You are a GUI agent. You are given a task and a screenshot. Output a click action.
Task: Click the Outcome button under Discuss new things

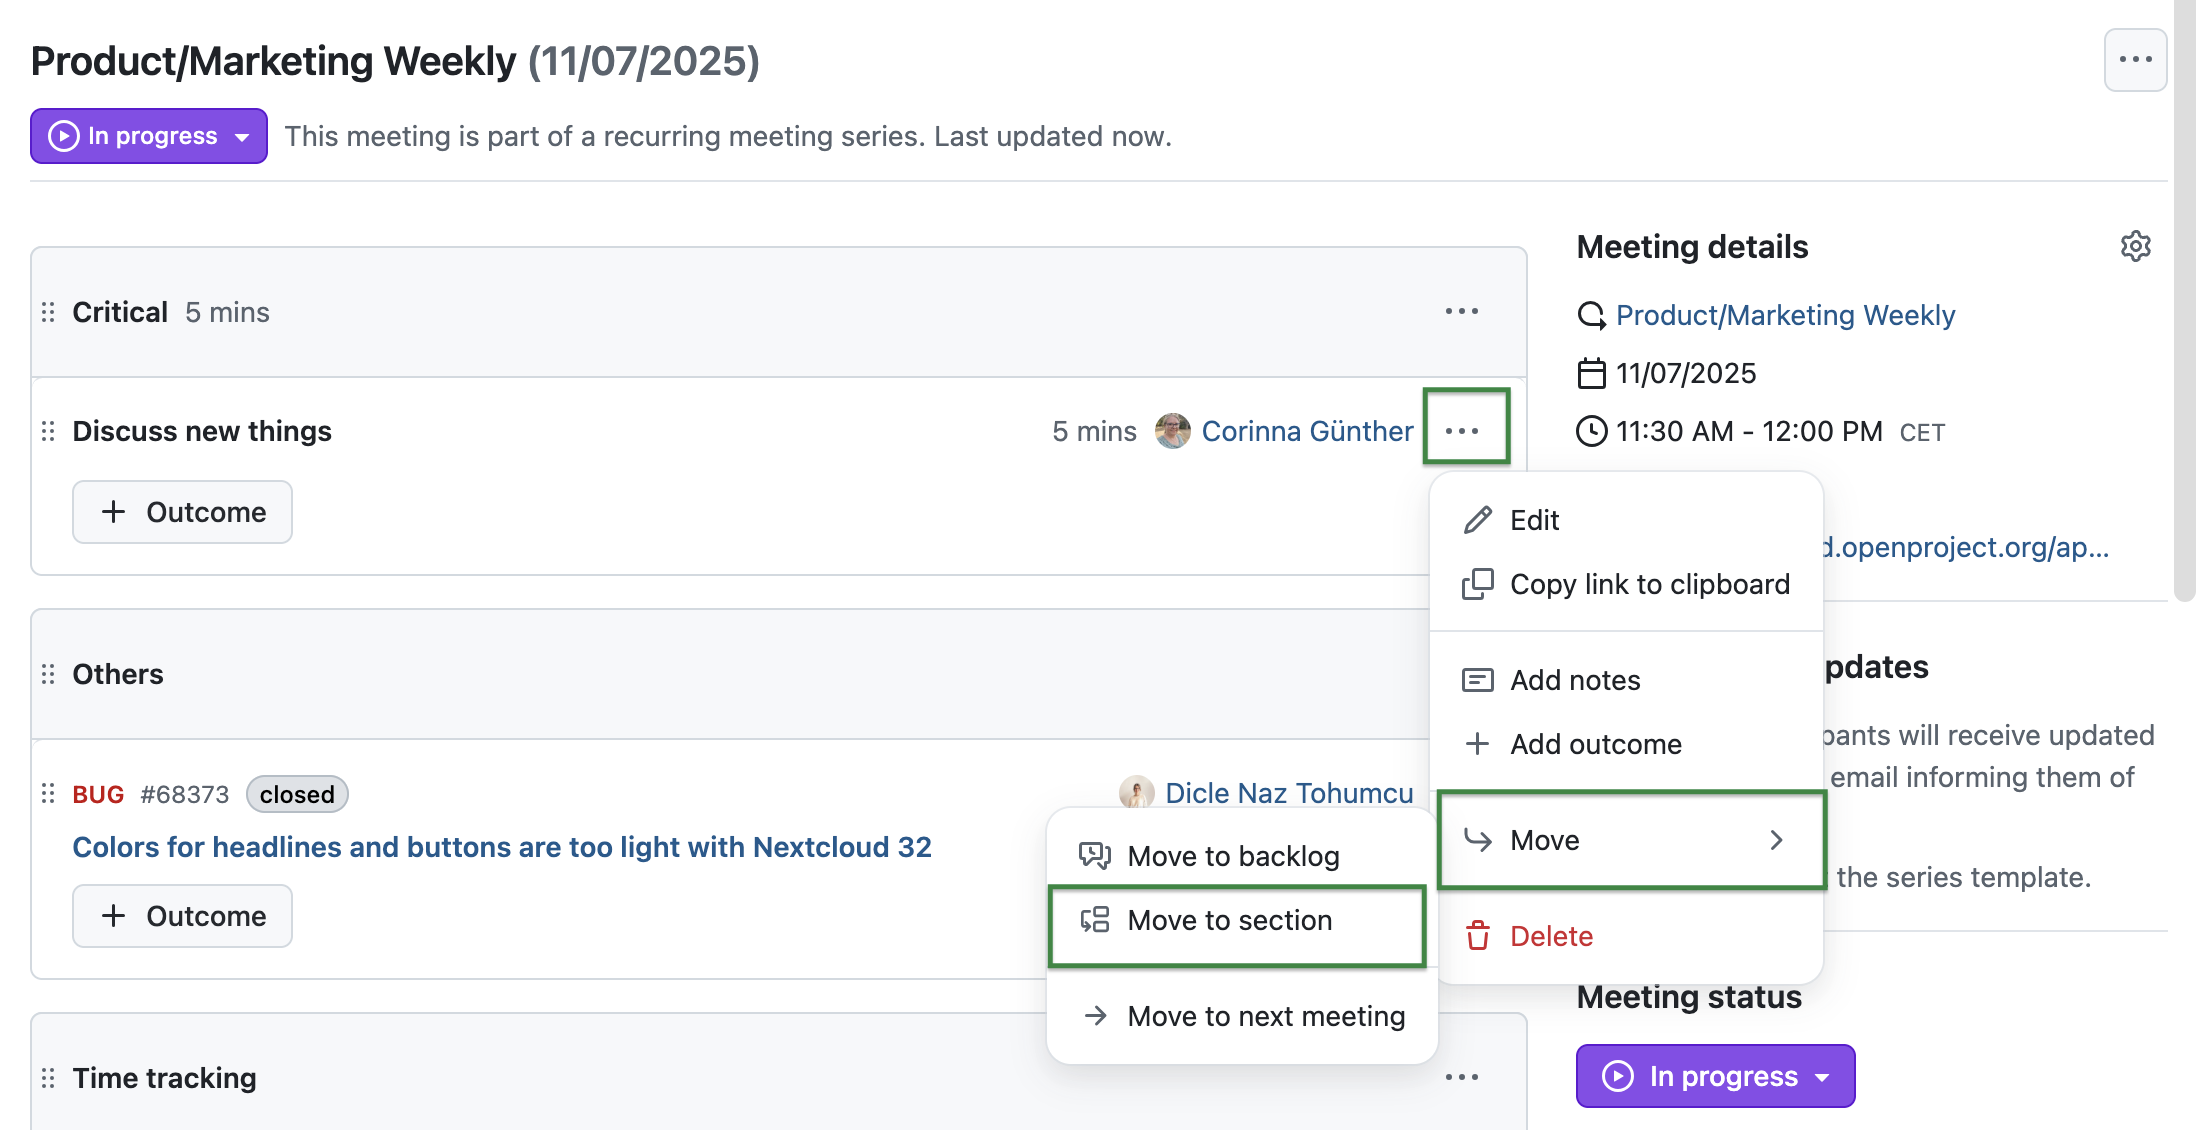(182, 511)
